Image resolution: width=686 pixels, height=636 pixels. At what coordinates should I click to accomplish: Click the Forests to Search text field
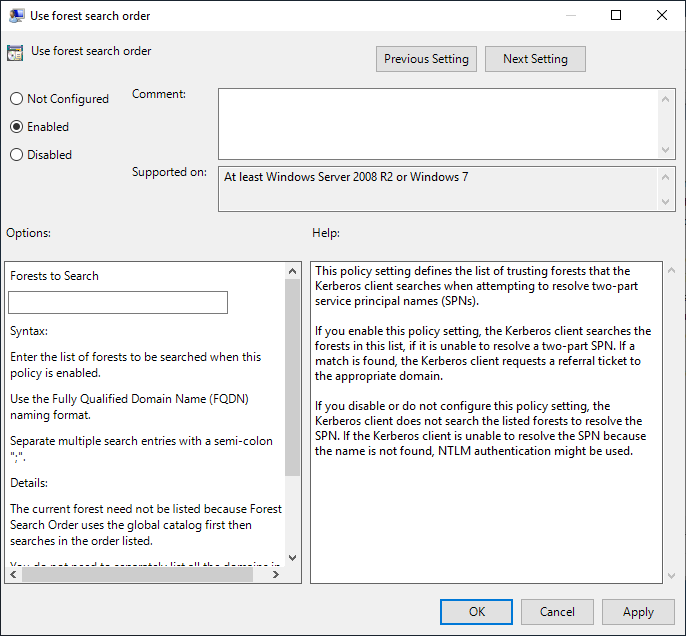[118, 303]
